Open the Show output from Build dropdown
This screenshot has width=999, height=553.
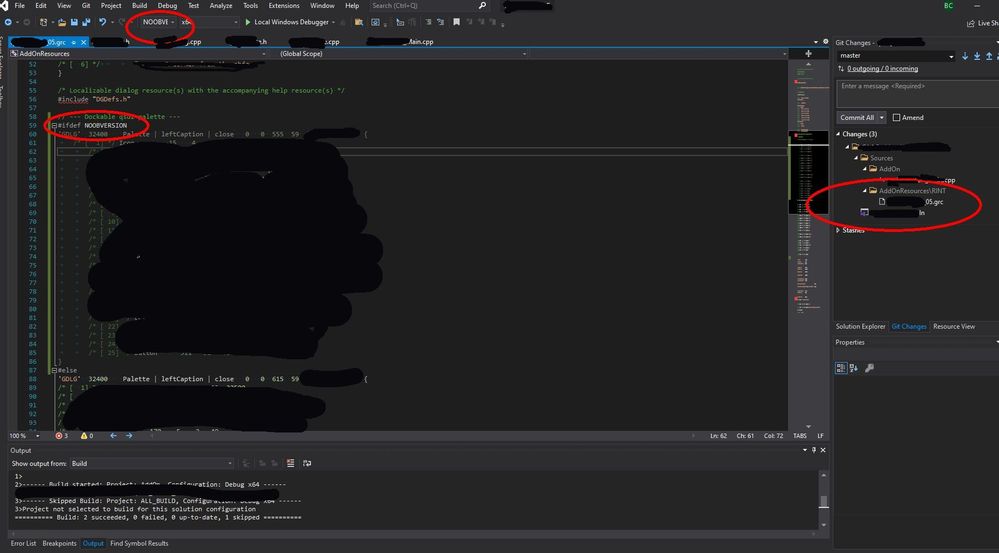[x=151, y=463]
